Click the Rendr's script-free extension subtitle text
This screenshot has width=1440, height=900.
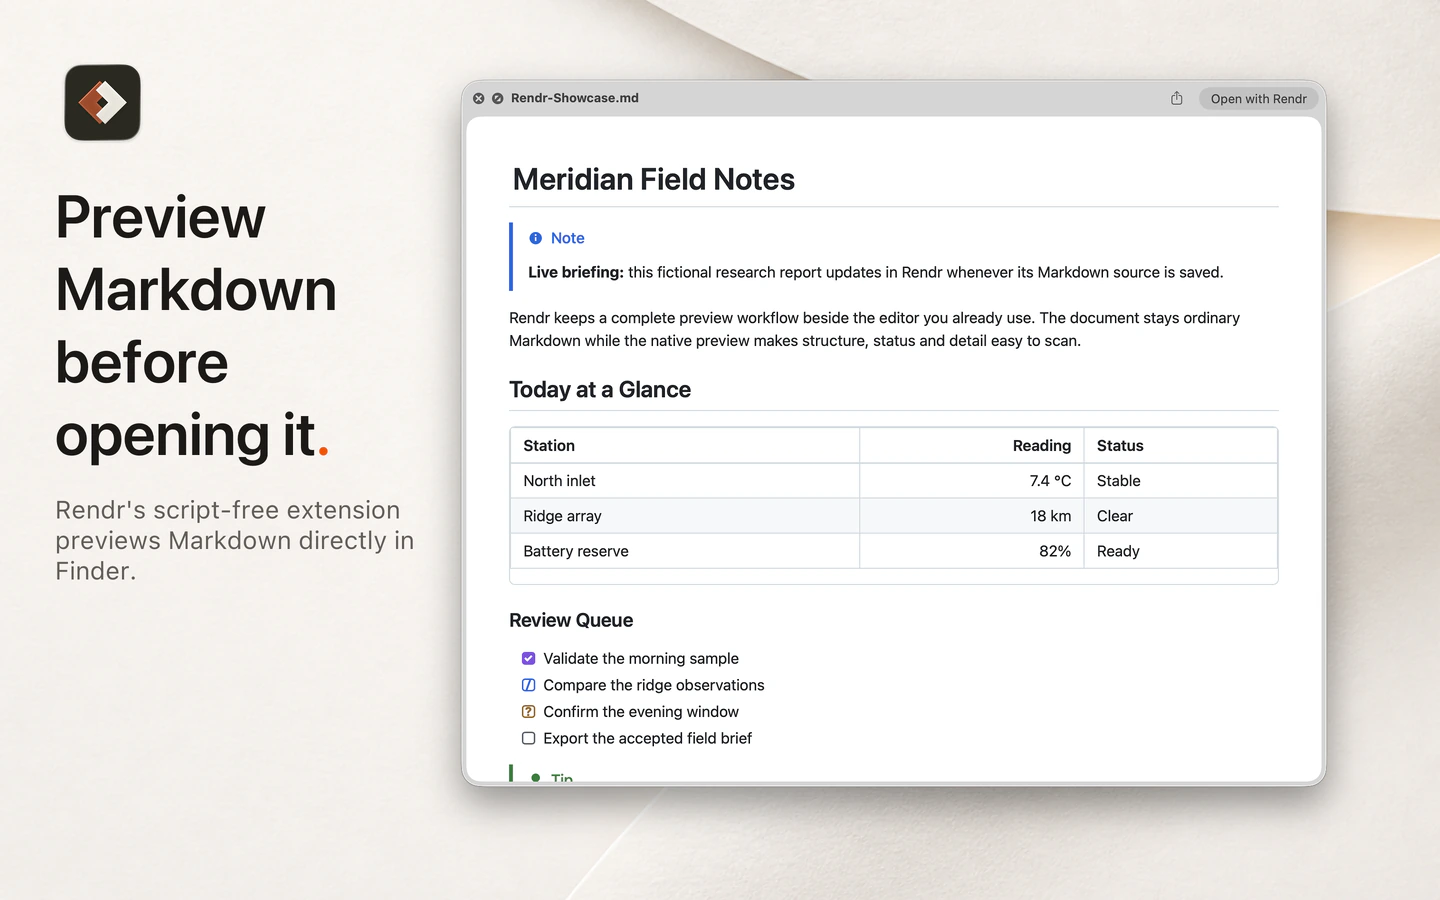tap(235, 540)
